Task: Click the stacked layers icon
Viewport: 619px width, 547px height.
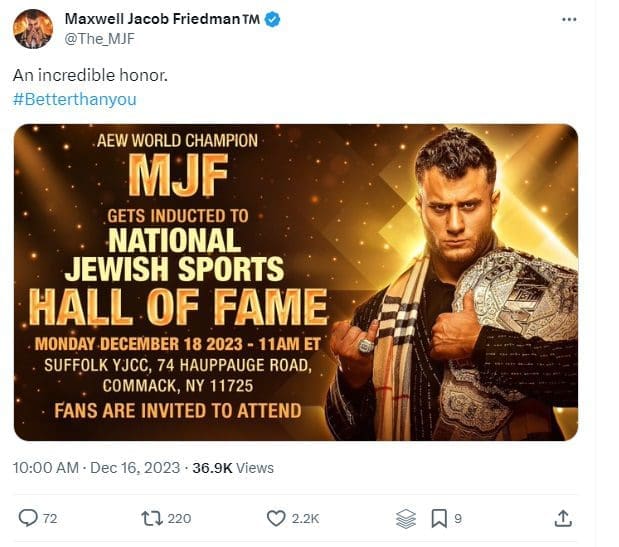Action: (405, 518)
